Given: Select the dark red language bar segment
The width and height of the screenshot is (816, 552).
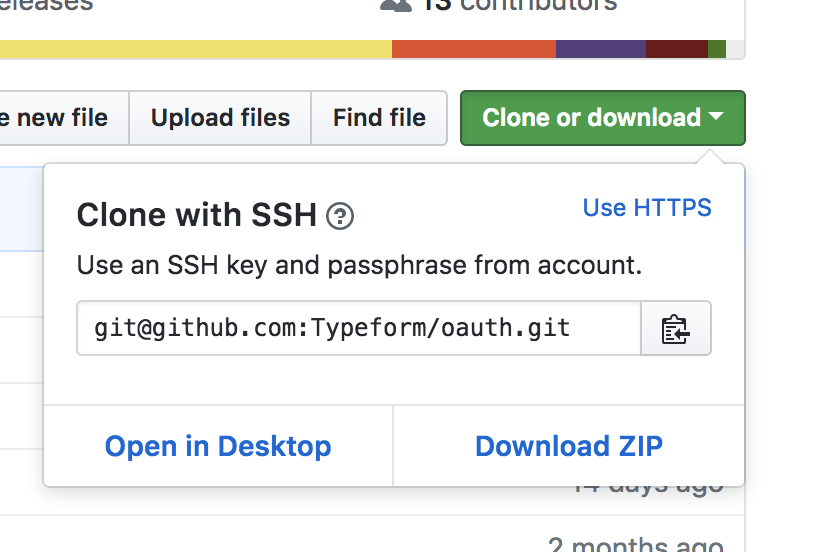Looking at the screenshot, I should [x=677, y=49].
